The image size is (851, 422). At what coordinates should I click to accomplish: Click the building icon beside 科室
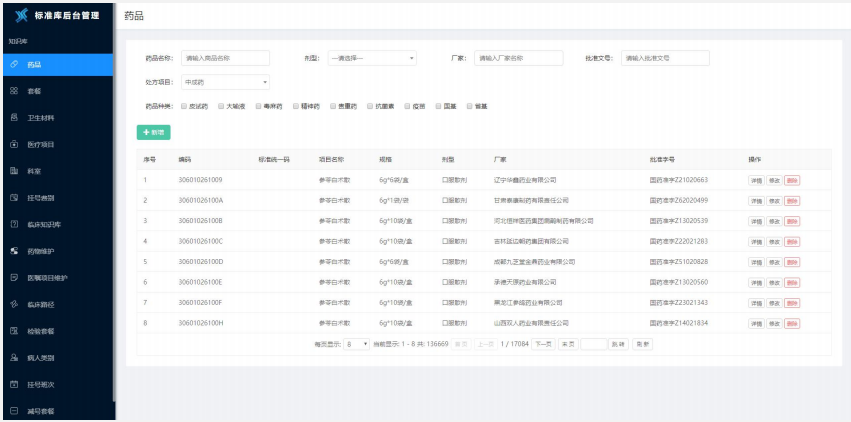[15, 171]
